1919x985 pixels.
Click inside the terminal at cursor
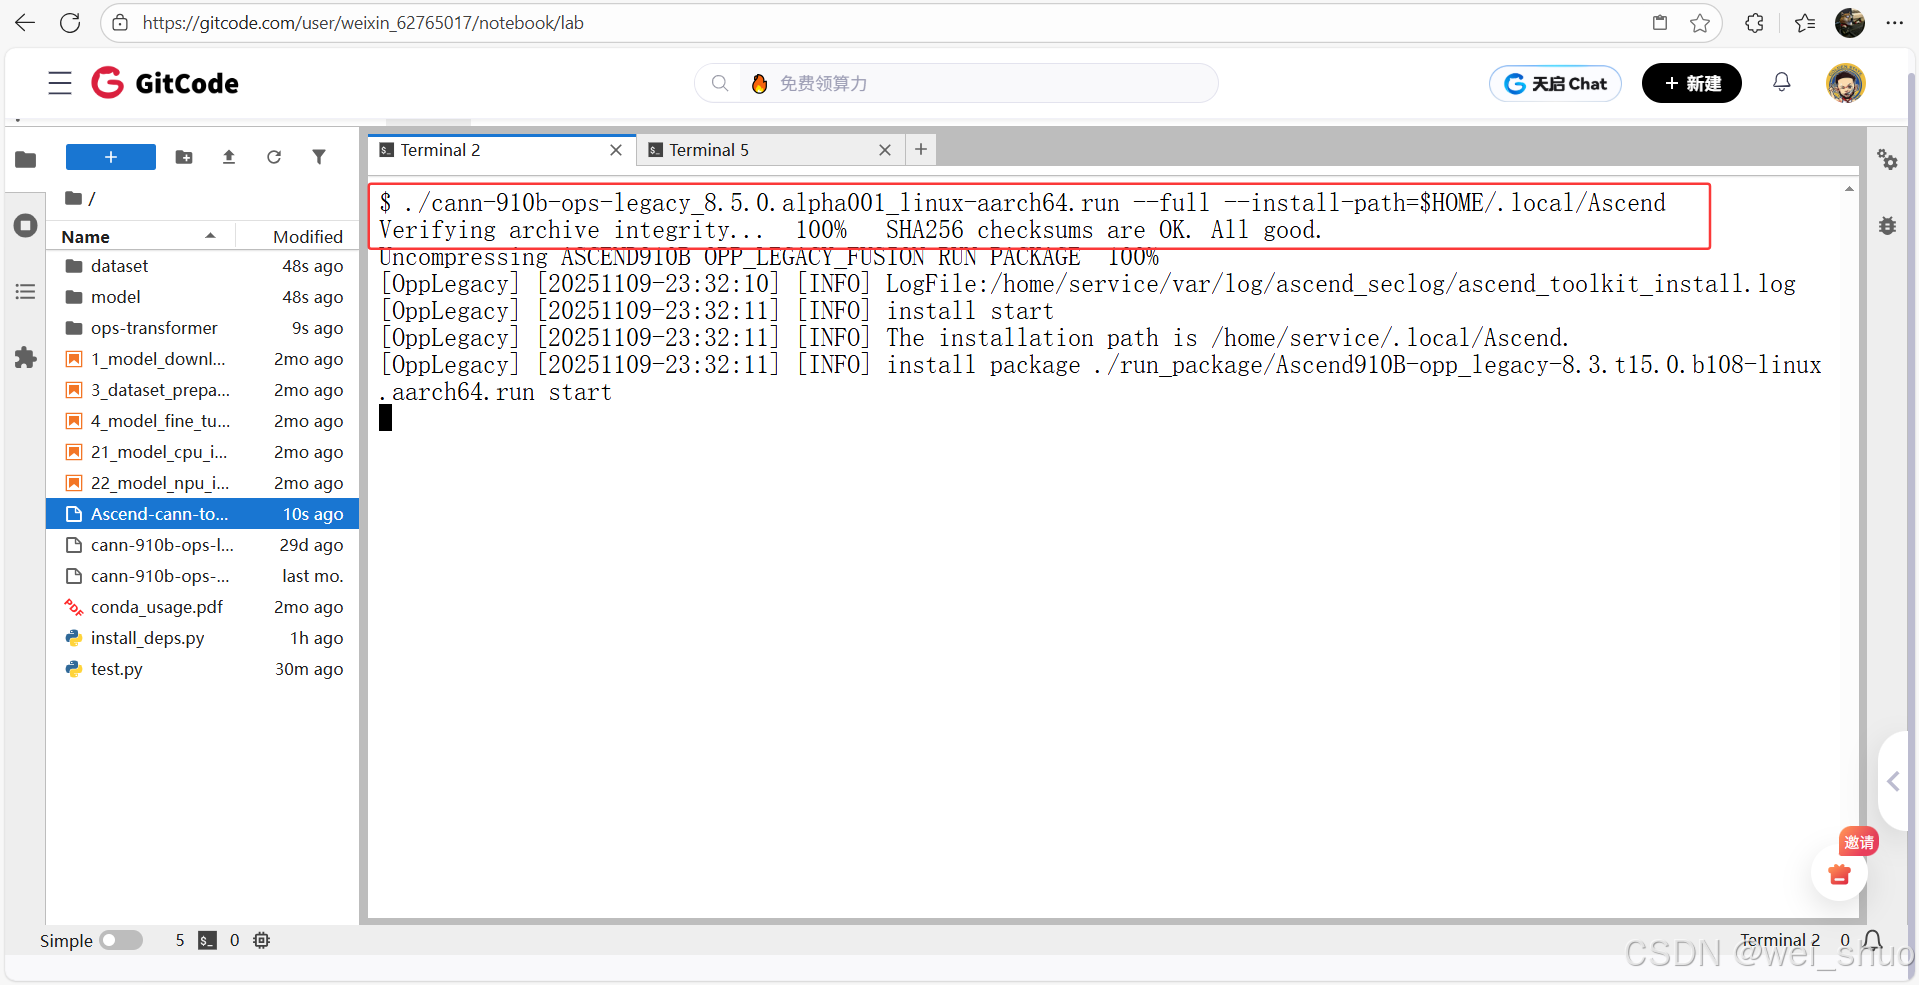pos(386,418)
